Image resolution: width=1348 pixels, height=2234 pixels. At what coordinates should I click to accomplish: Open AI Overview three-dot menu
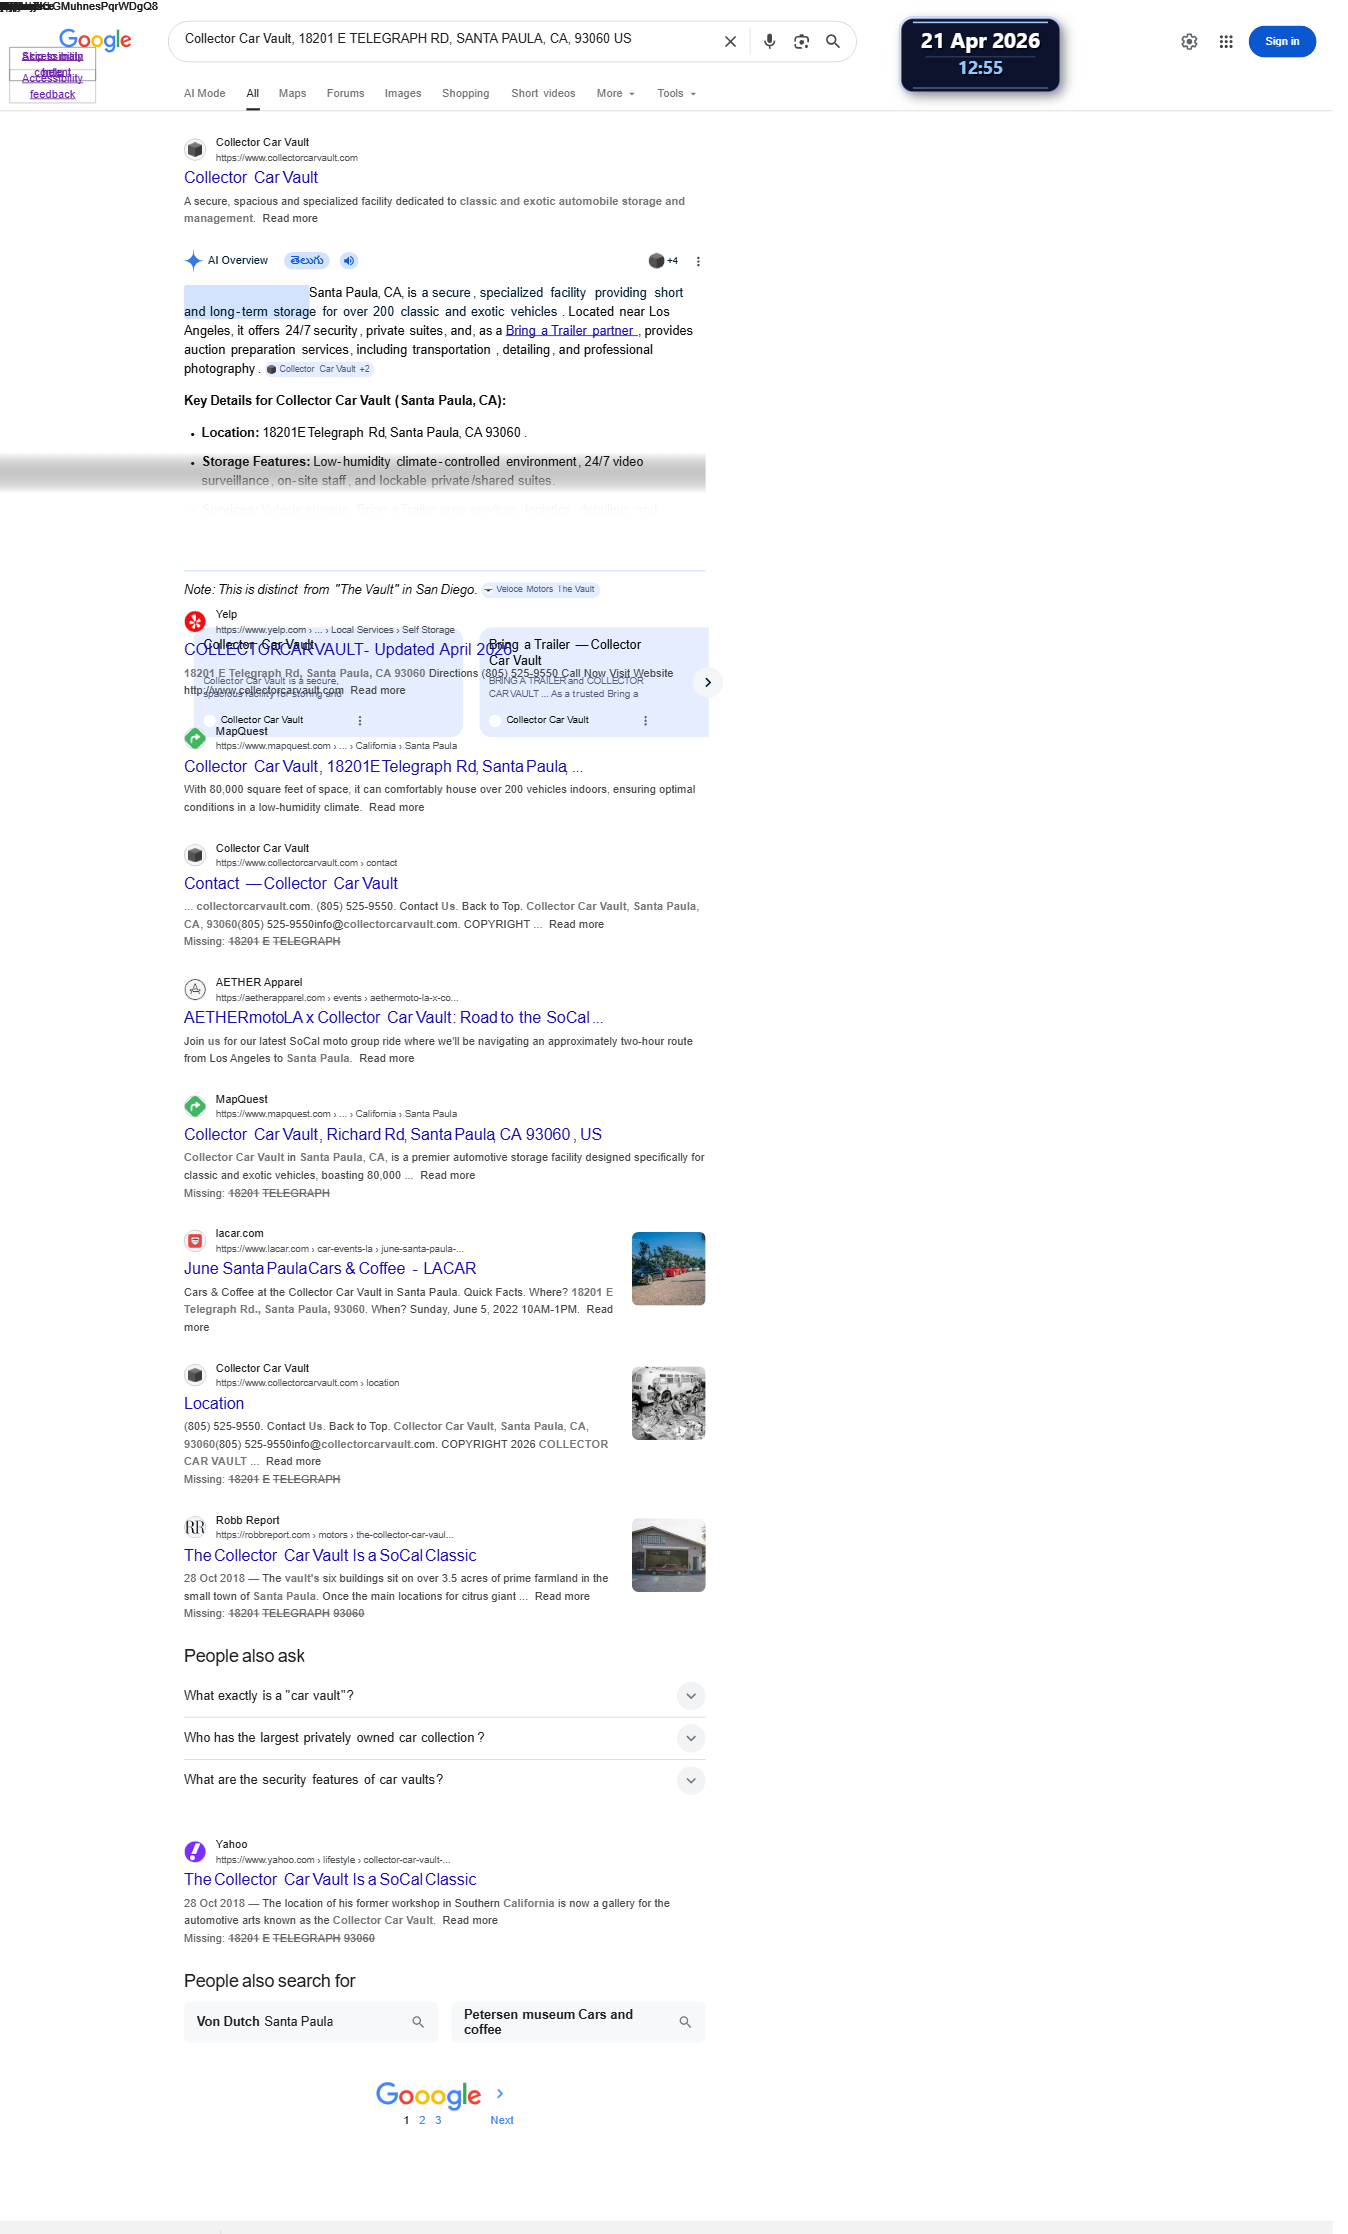pyautogui.click(x=698, y=261)
